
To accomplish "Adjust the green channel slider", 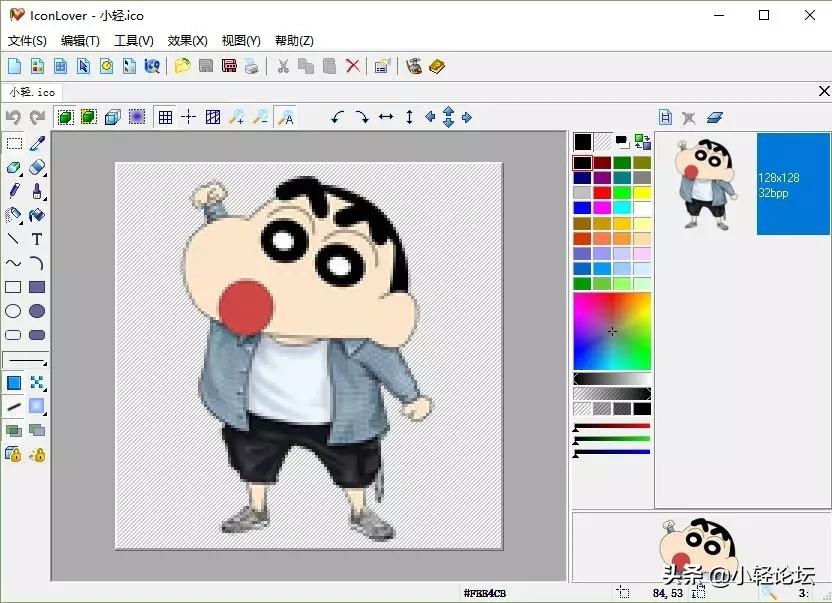I will click(x=612, y=440).
